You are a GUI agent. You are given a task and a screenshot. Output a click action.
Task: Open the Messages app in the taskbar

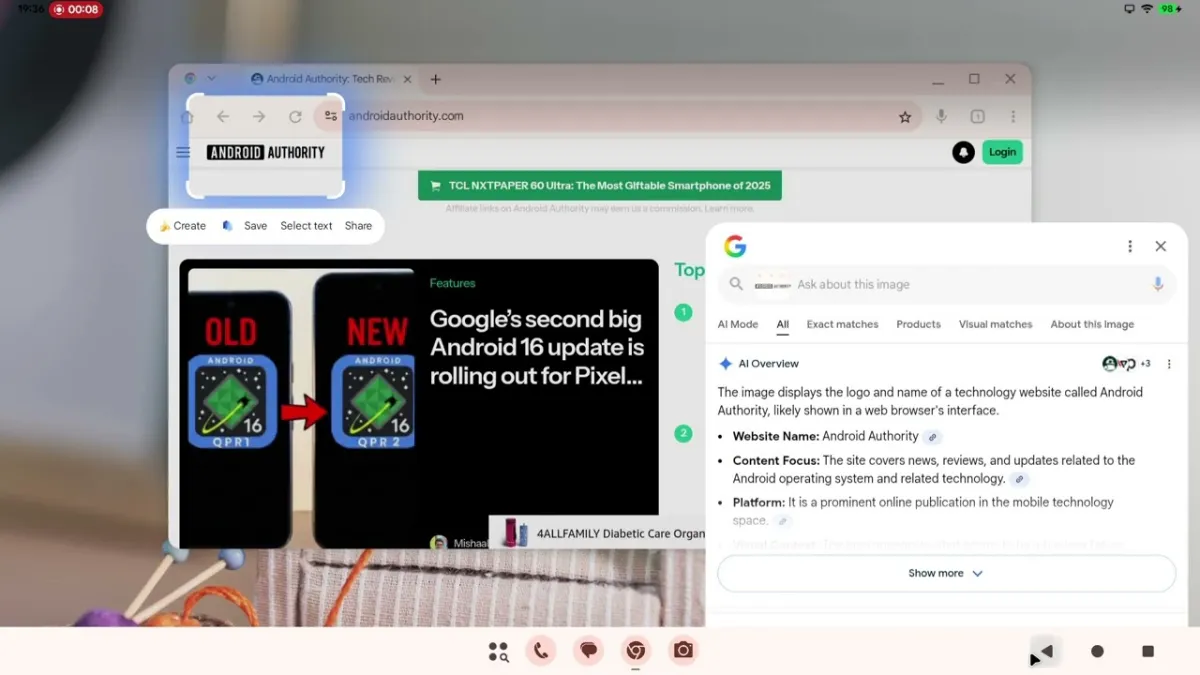pyautogui.click(x=589, y=651)
